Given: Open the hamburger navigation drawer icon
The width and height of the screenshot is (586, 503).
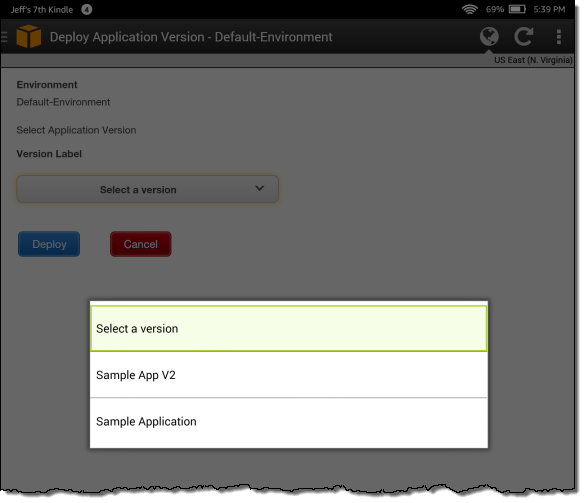Looking at the screenshot, I should tap(4, 37).
